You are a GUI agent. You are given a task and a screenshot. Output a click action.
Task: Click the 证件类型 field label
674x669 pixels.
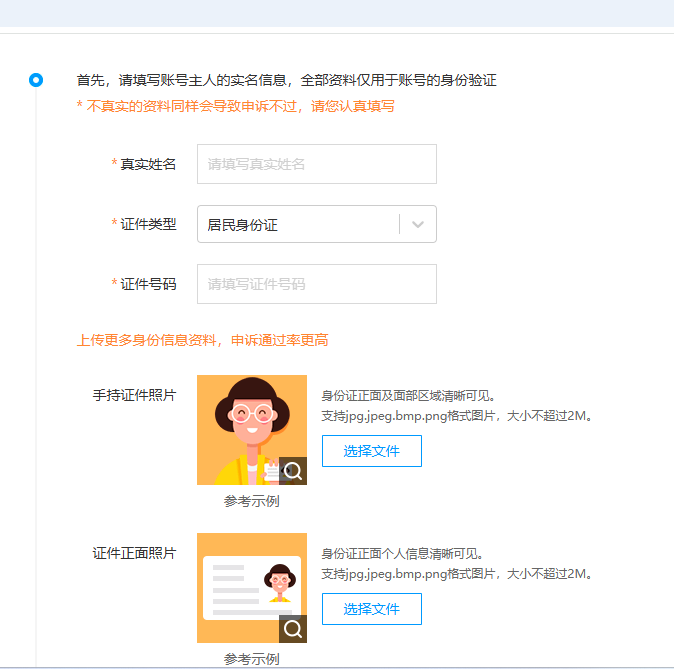point(148,224)
